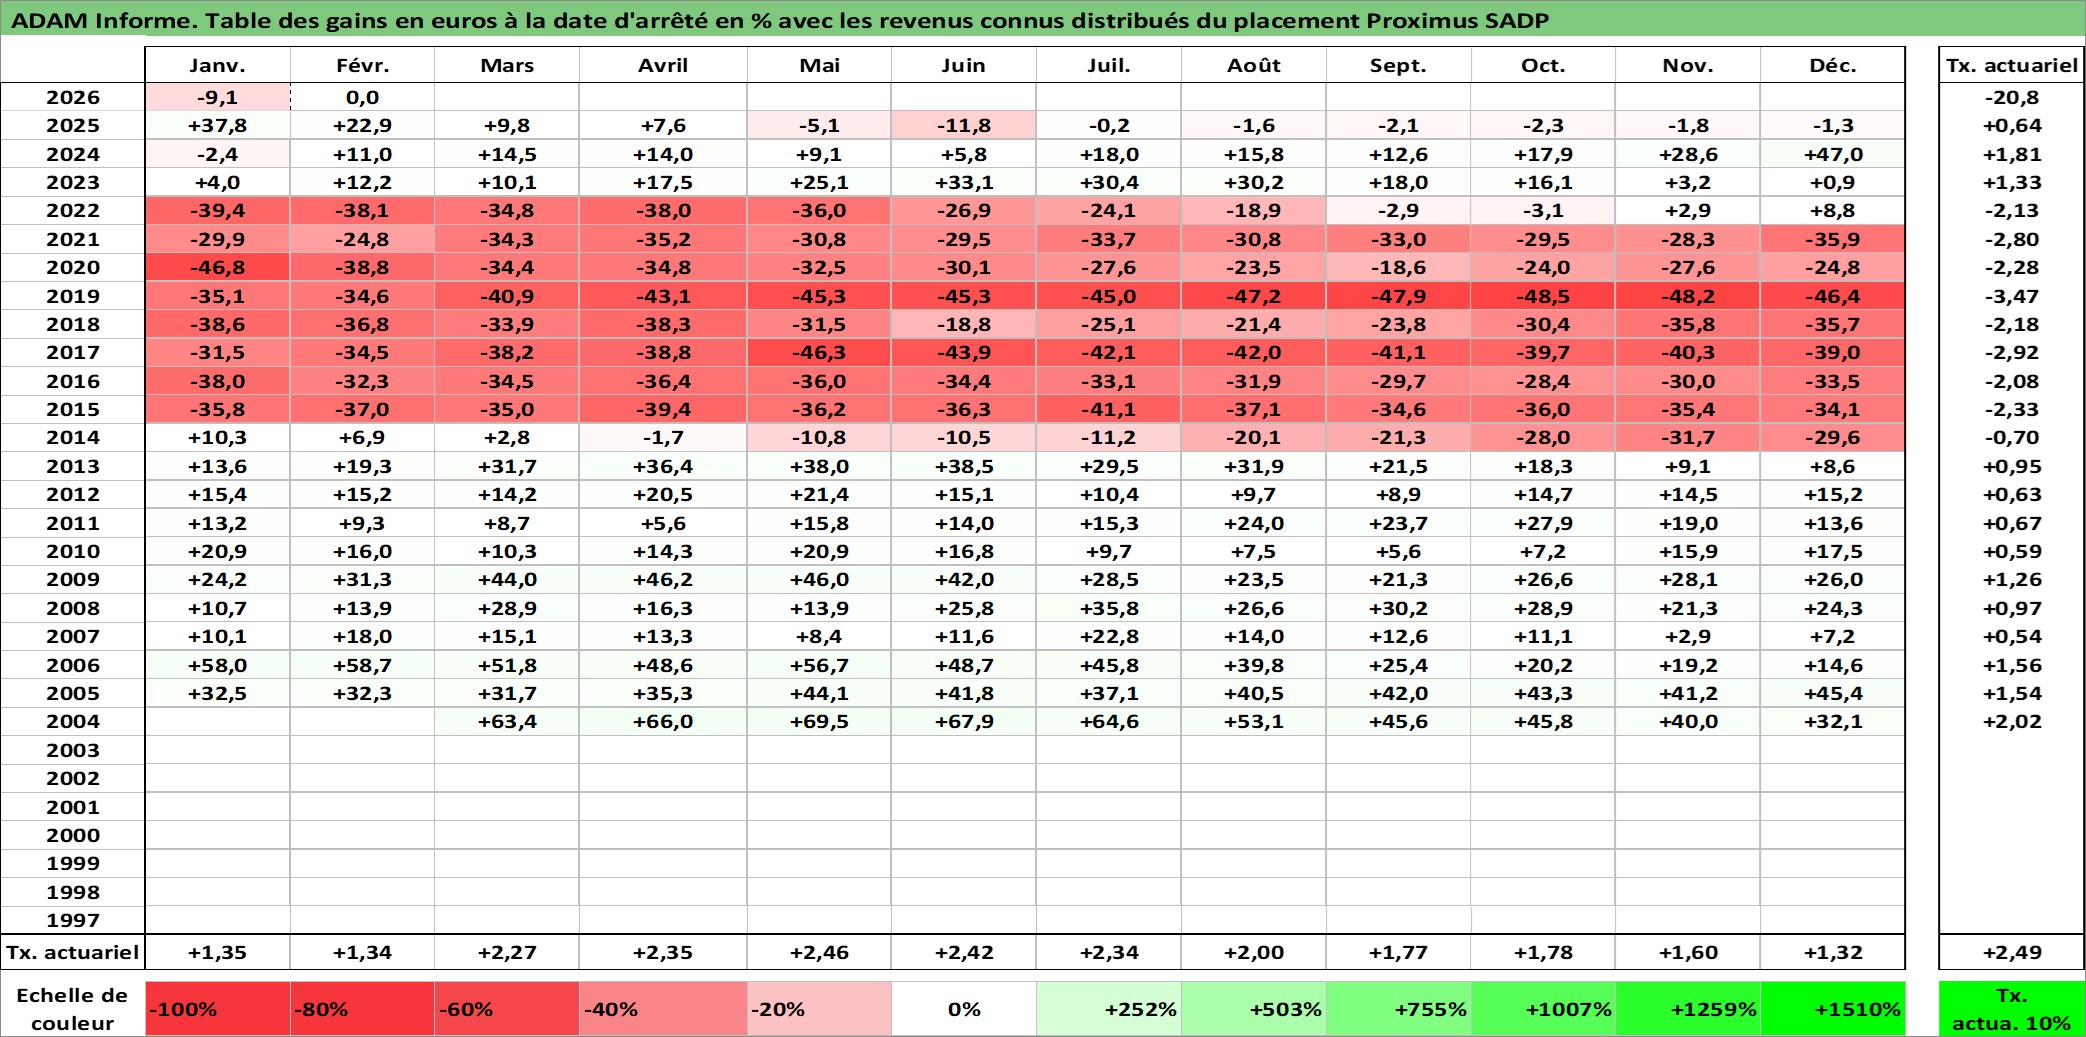
Task: Pick the -60% color scale swatch
Action: [x=507, y=1009]
